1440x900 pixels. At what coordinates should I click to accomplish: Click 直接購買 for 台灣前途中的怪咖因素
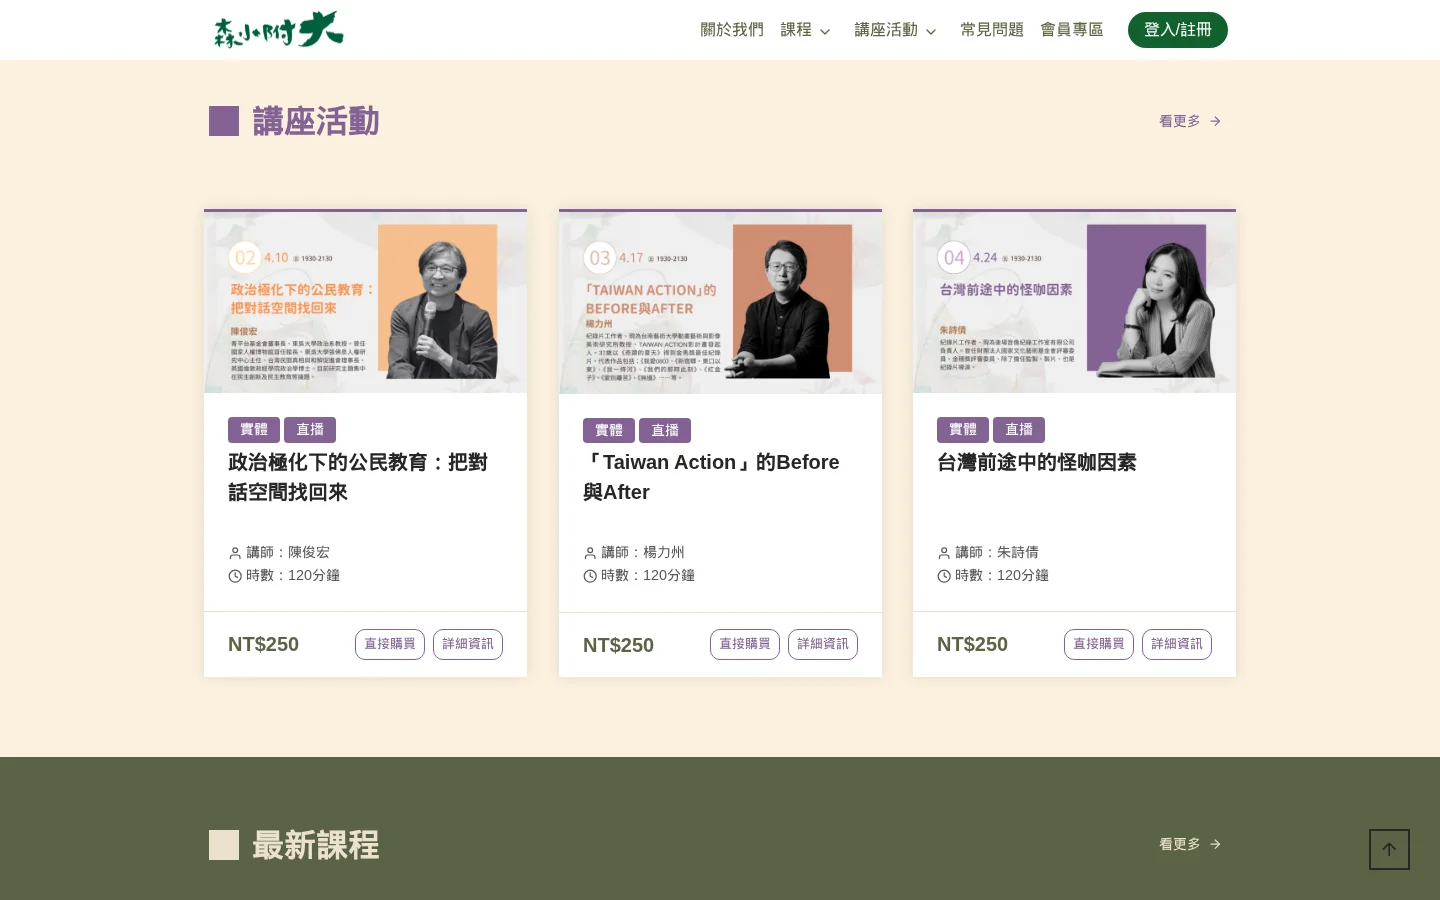click(x=1099, y=644)
